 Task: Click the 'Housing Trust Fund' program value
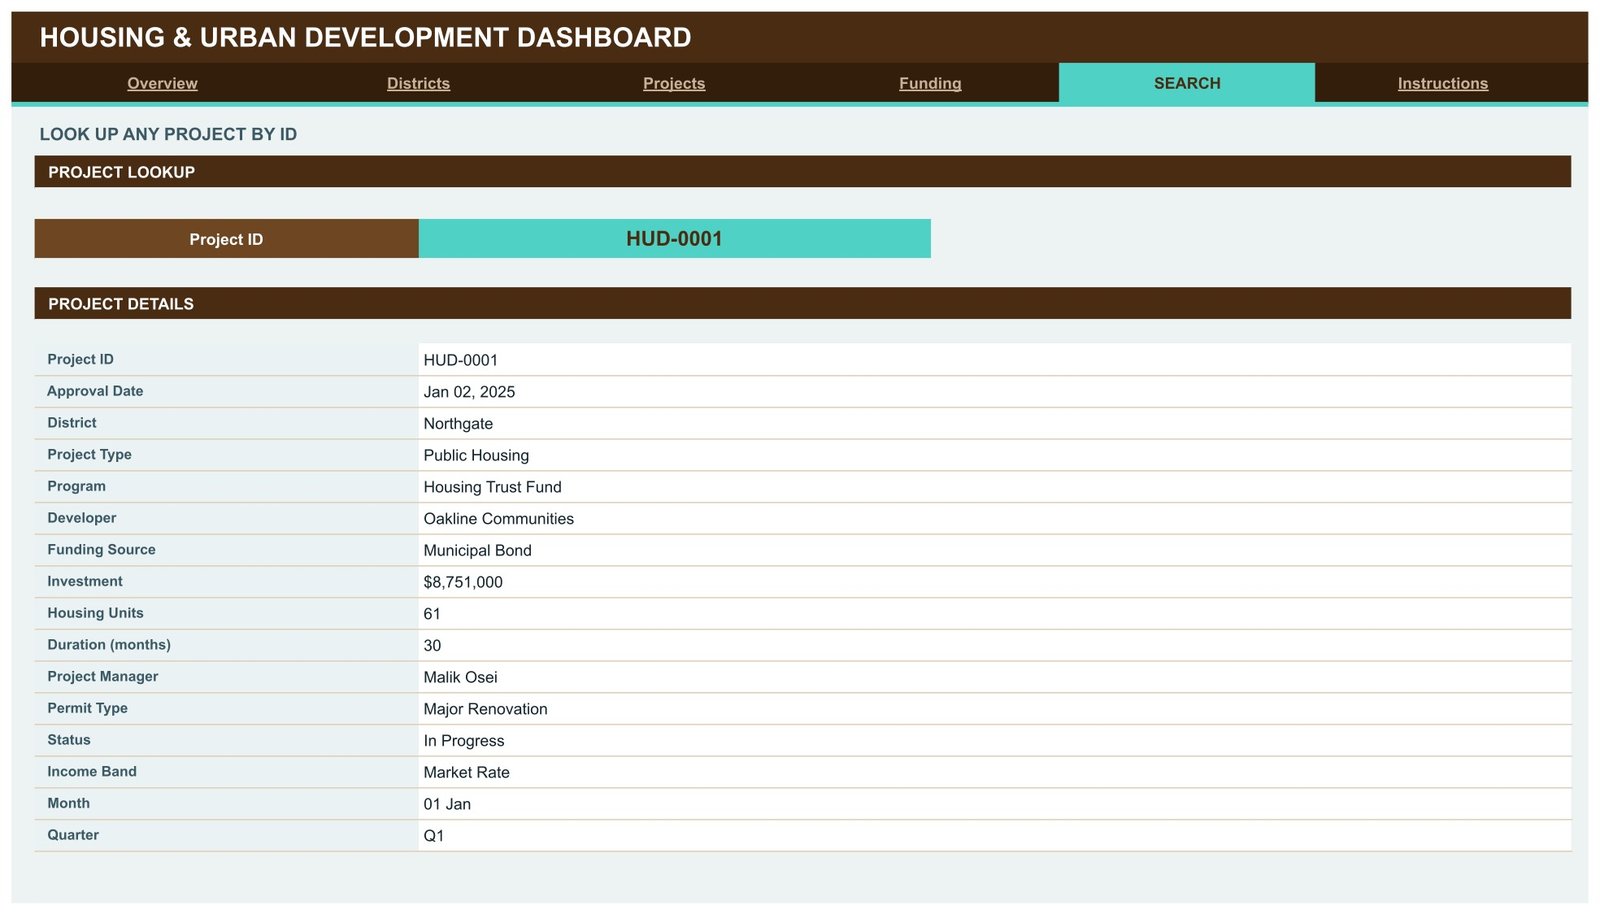[995, 487]
